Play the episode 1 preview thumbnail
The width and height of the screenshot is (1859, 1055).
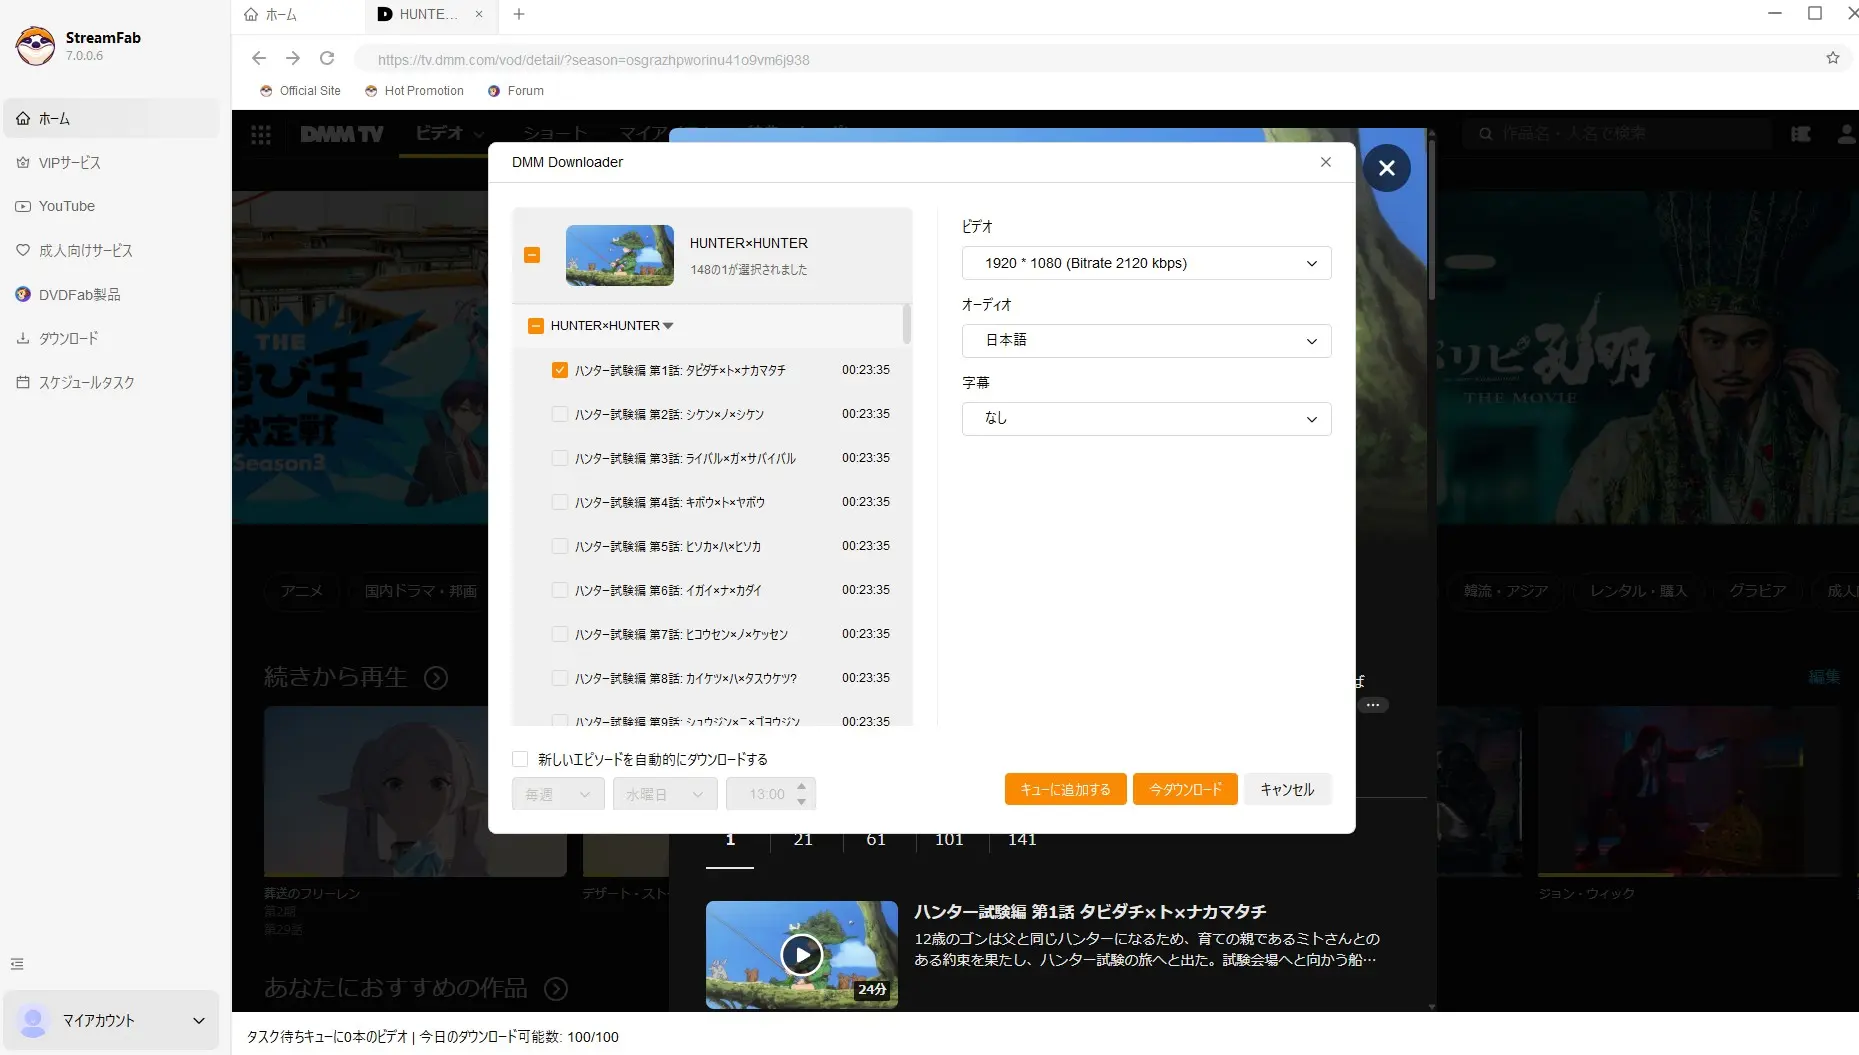802,955
